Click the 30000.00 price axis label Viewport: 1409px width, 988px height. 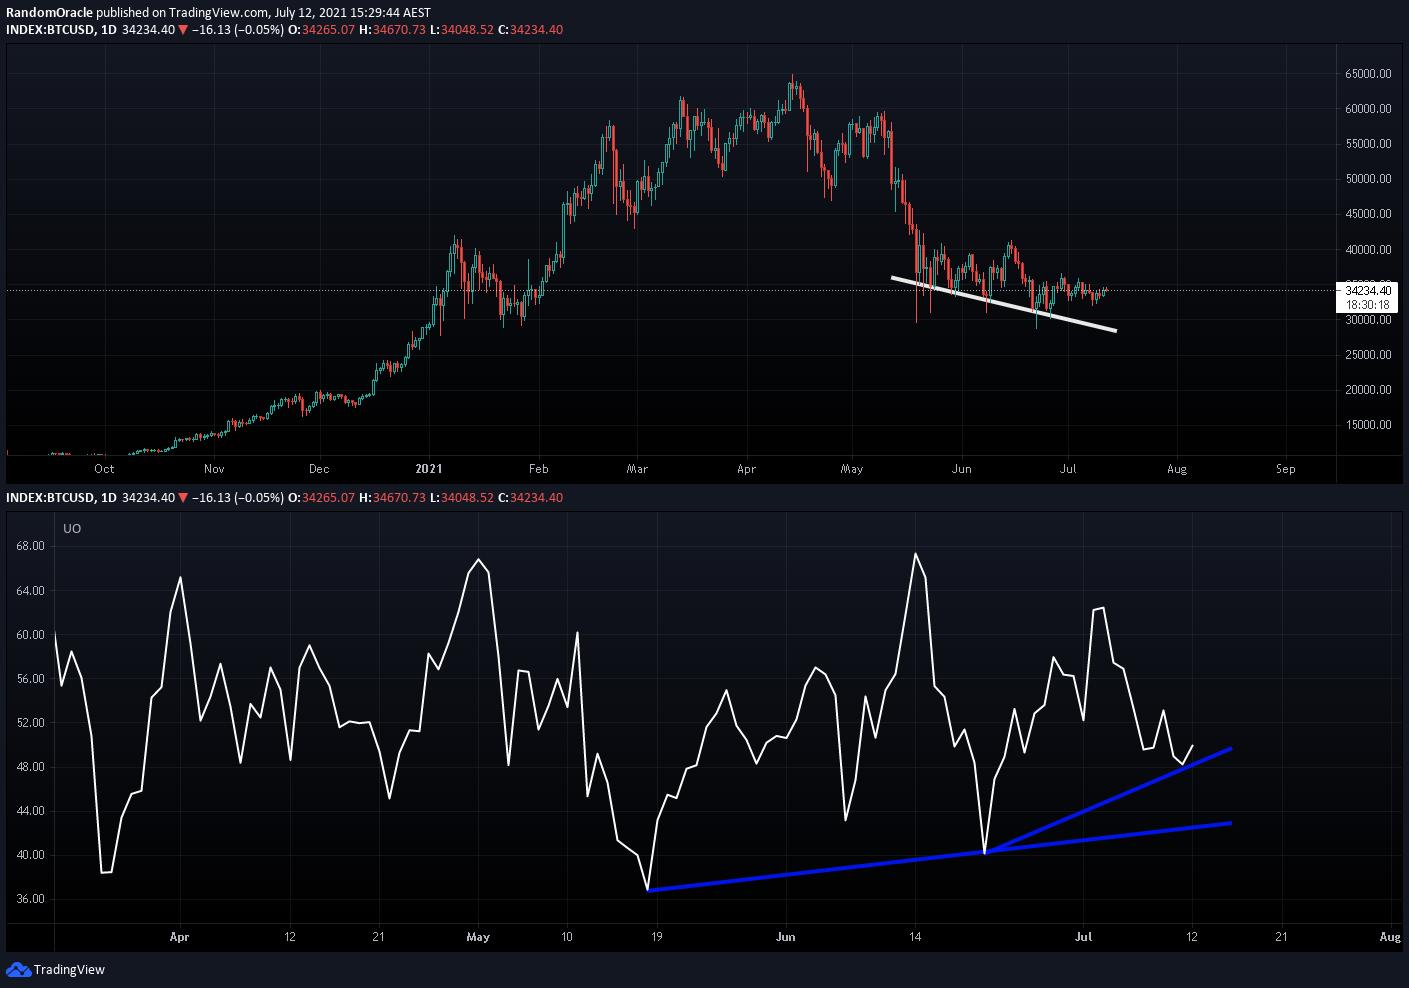pyautogui.click(x=1367, y=320)
